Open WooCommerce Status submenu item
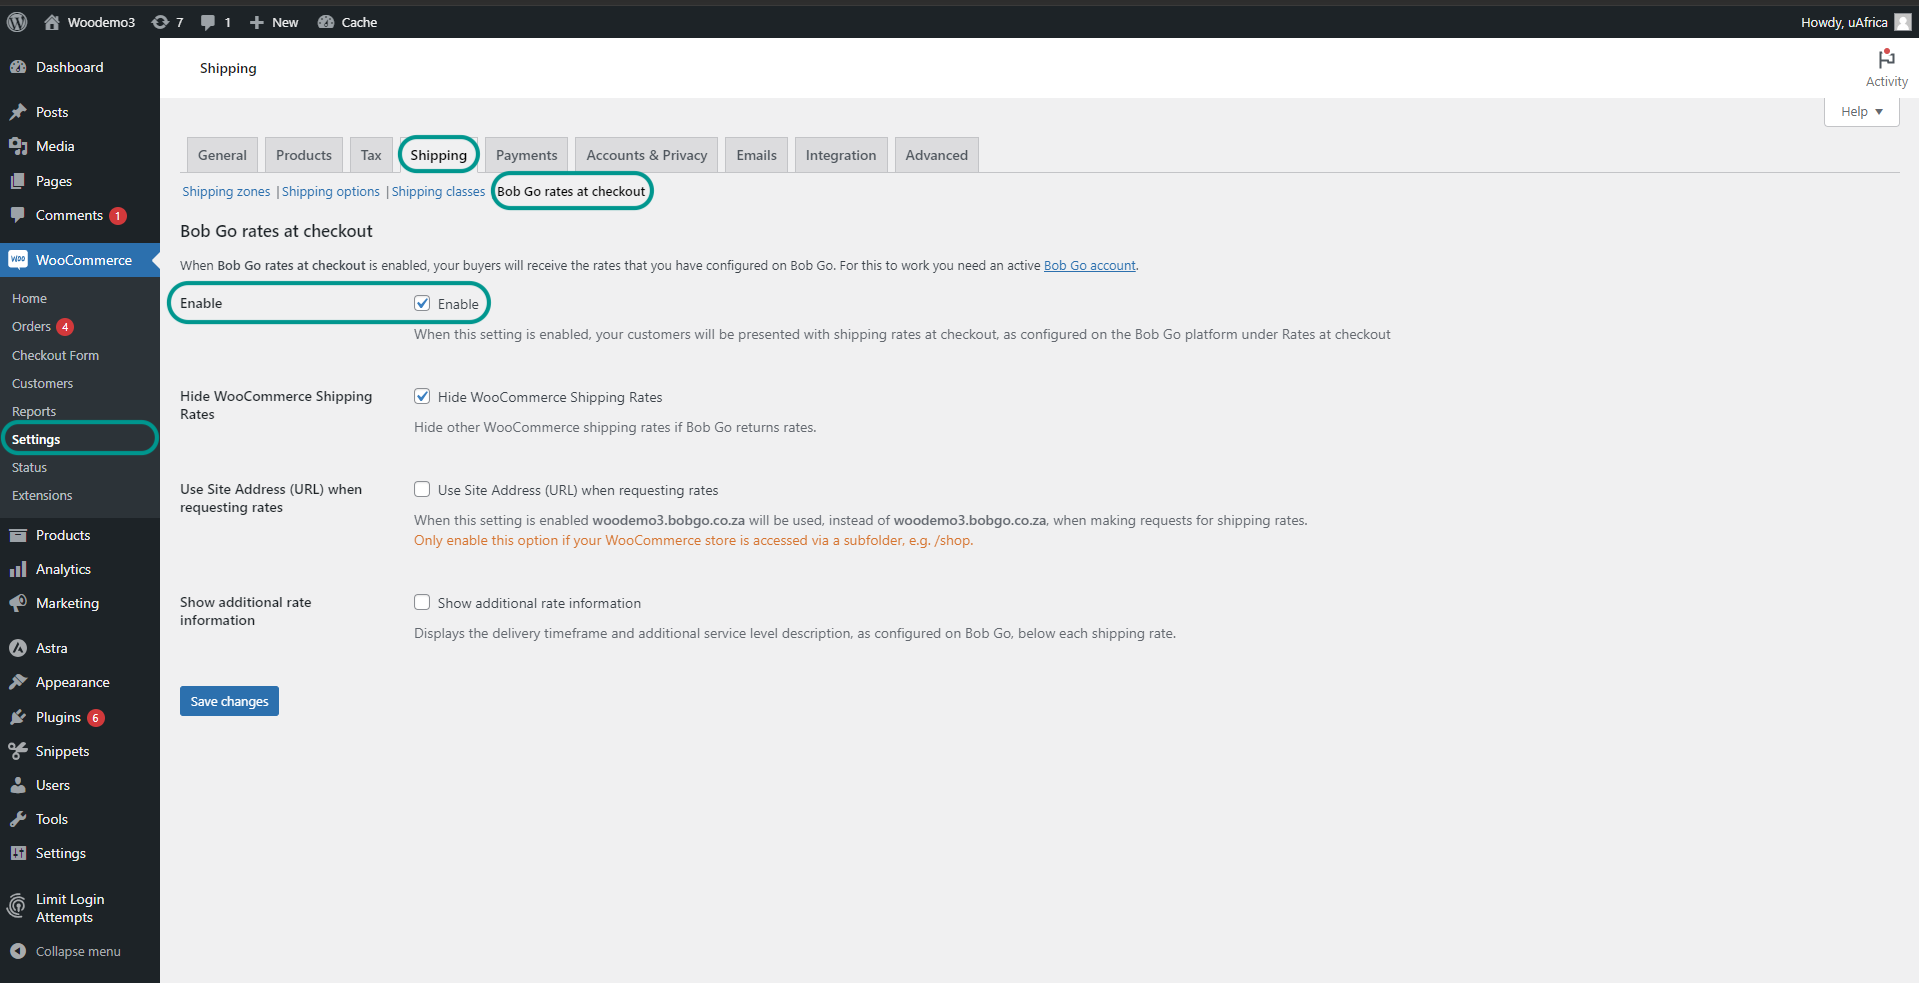 [29, 467]
